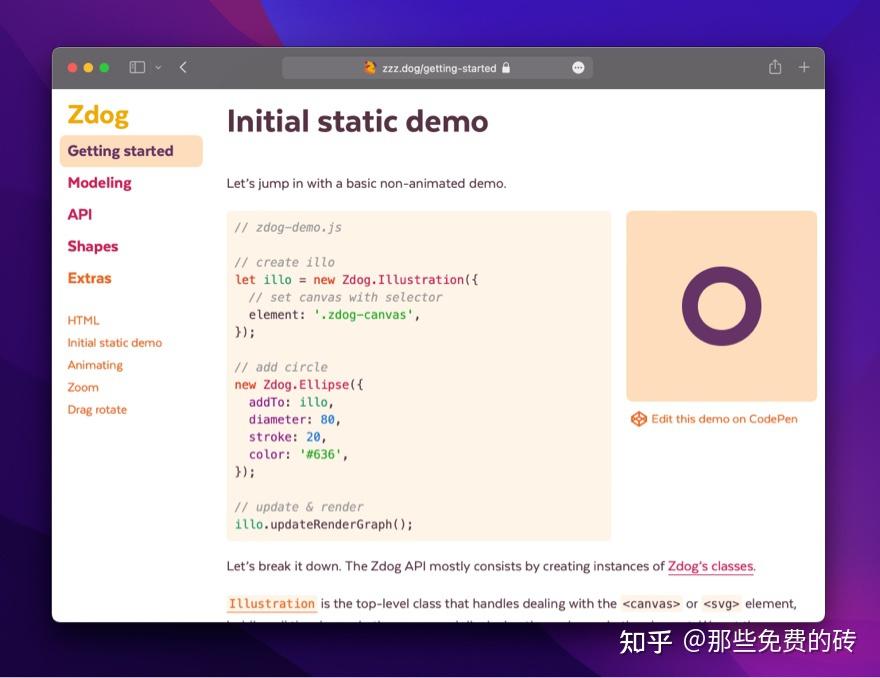Image resolution: width=880 pixels, height=678 pixels.
Task: Follow the Zdog's classes link
Action: [710, 565]
